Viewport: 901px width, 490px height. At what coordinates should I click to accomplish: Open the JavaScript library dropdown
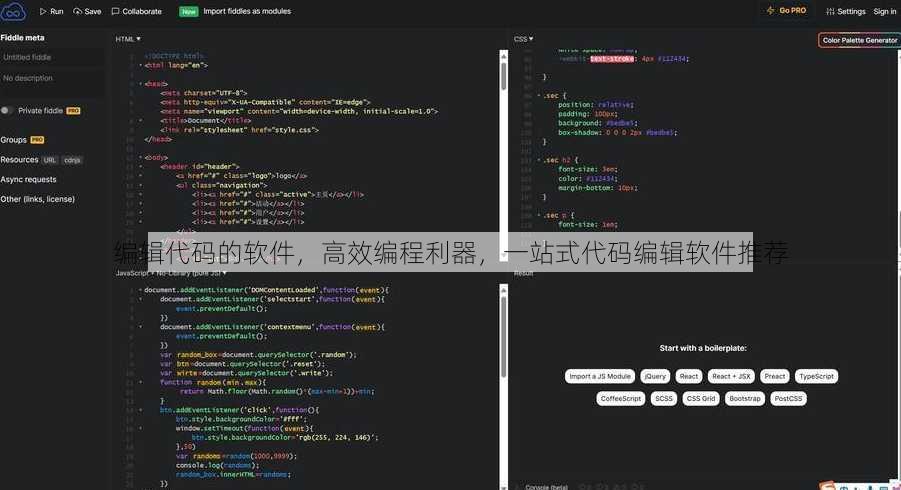(171, 273)
